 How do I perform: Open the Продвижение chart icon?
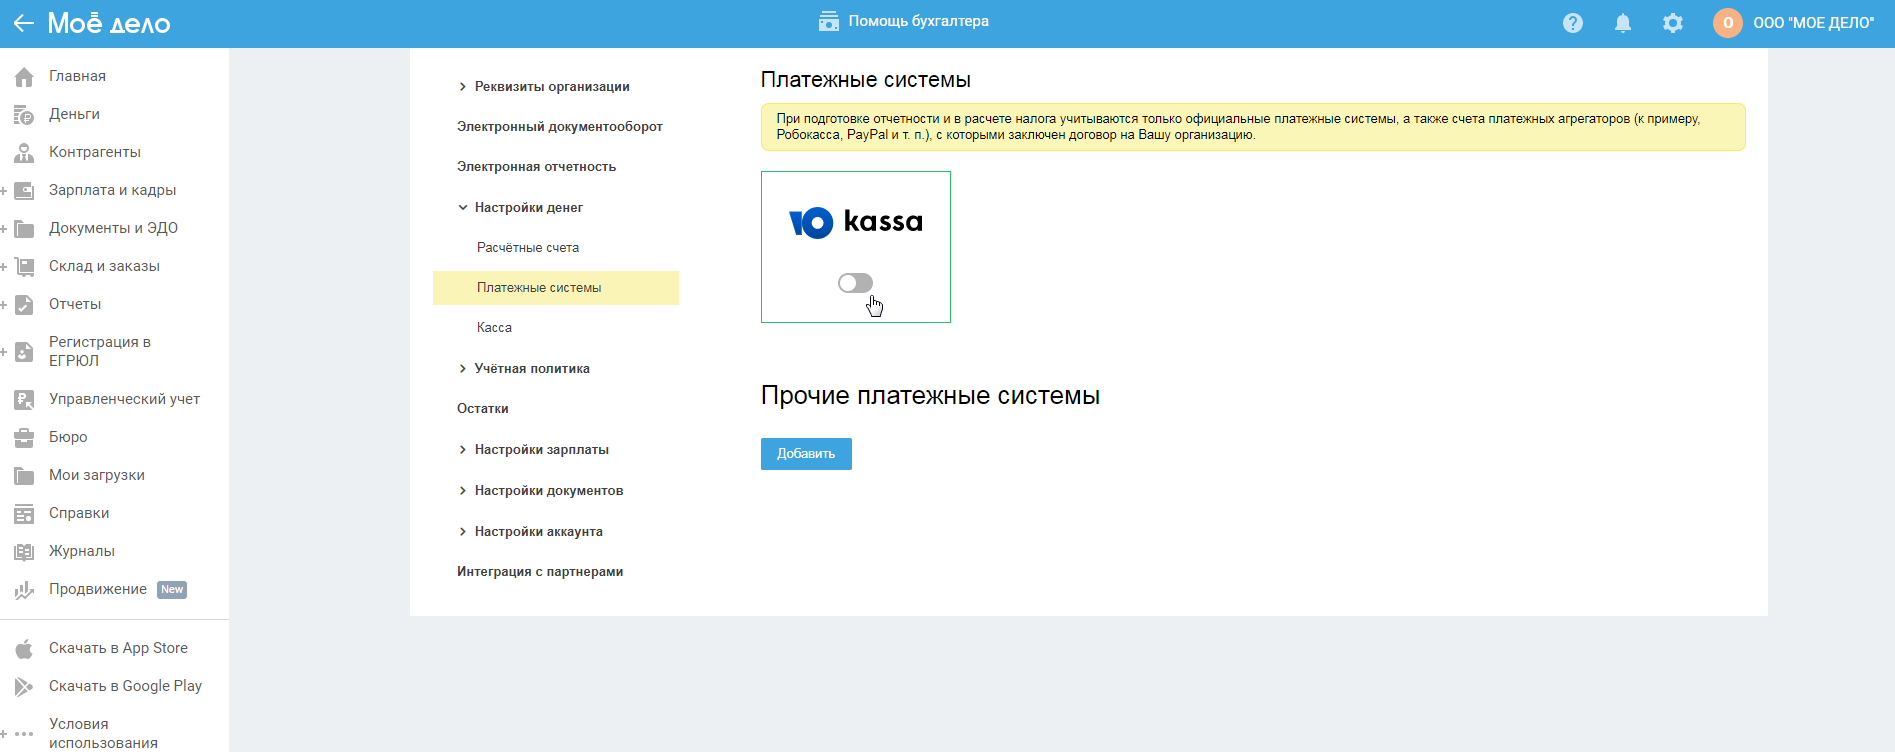tap(24, 590)
